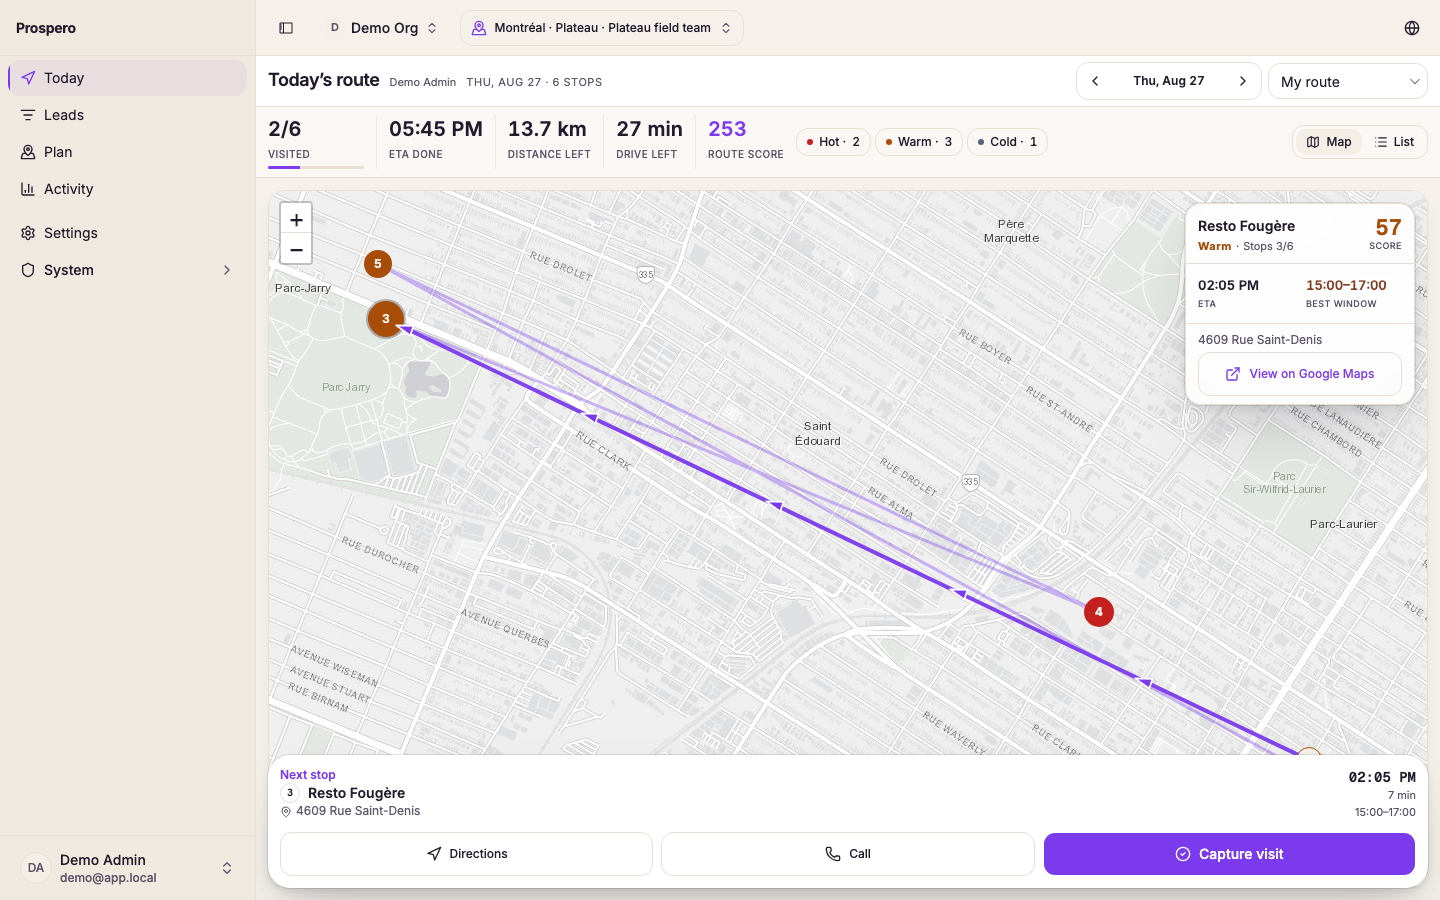Toggle the Hot · 2 filter chip
This screenshot has height=900, width=1440.
[x=833, y=142]
